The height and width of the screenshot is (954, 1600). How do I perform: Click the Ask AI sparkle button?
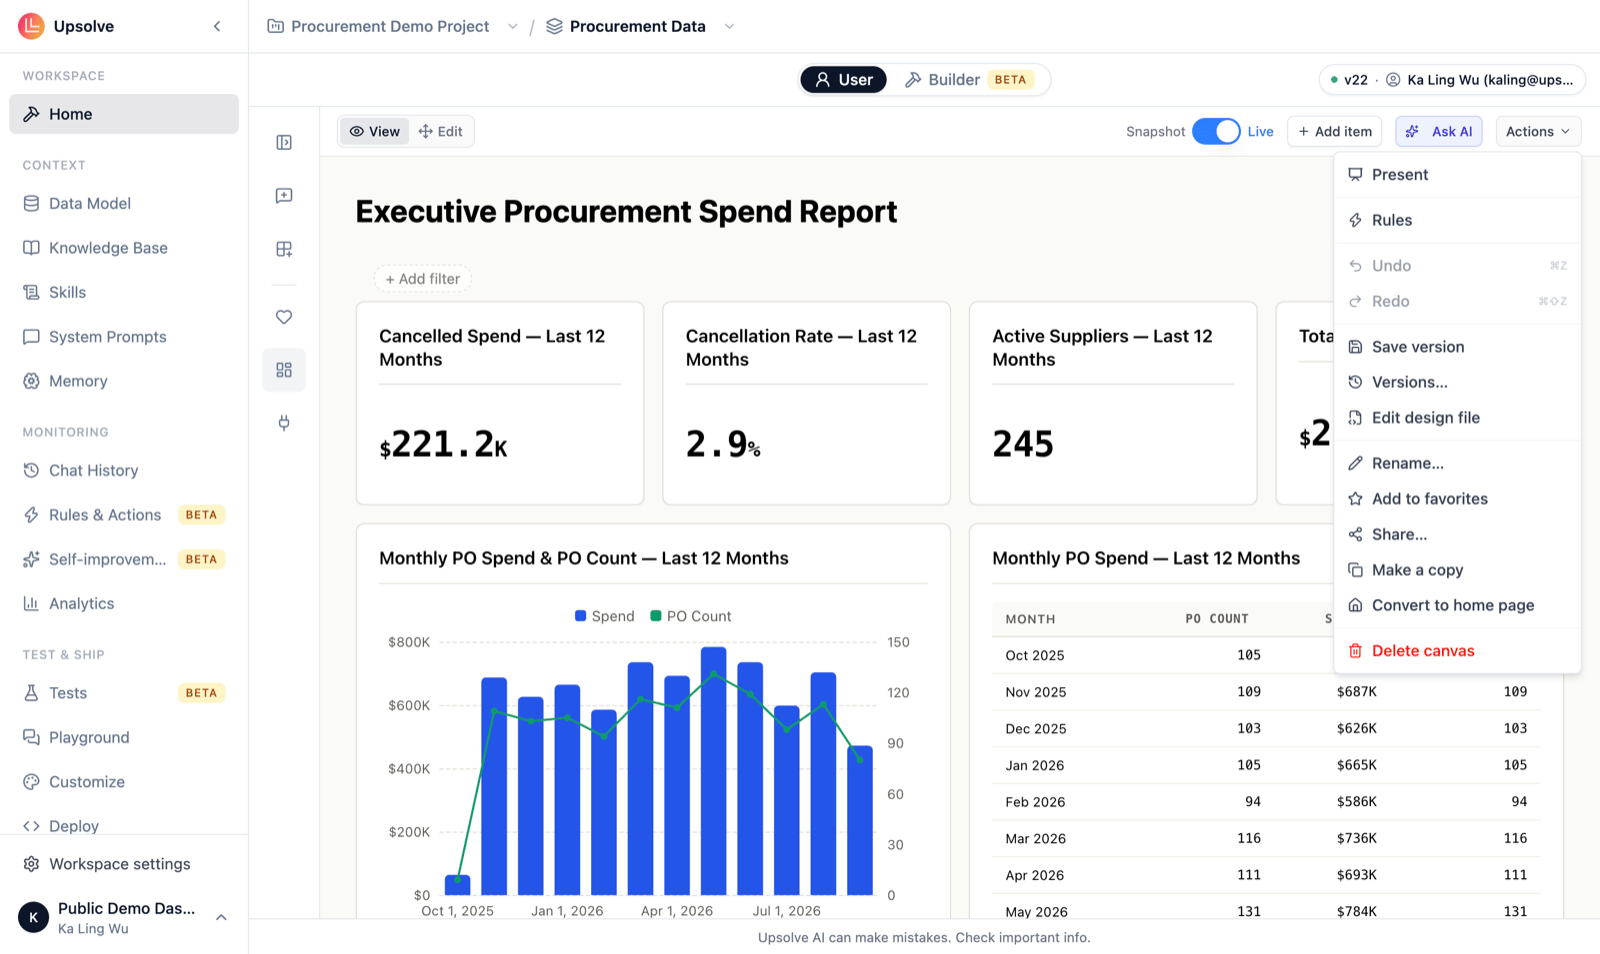pos(1438,131)
